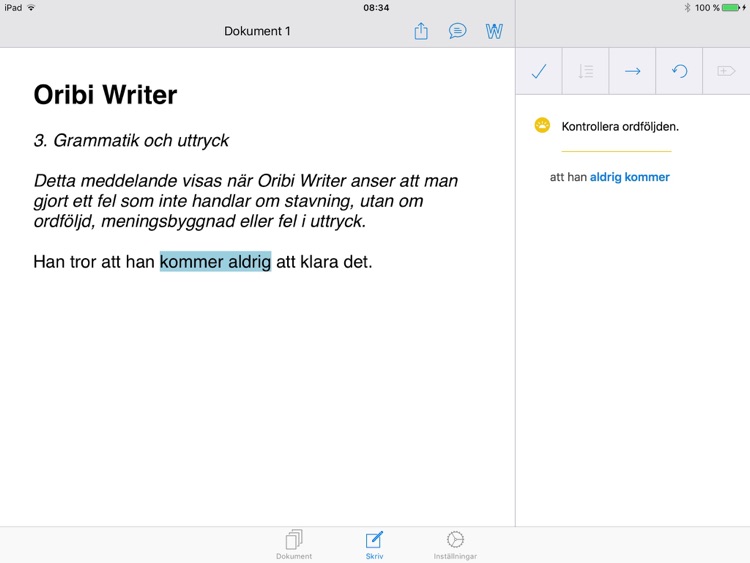Tap the share icon in the top bar
This screenshot has height=563, width=750.
(x=421, y=31)
